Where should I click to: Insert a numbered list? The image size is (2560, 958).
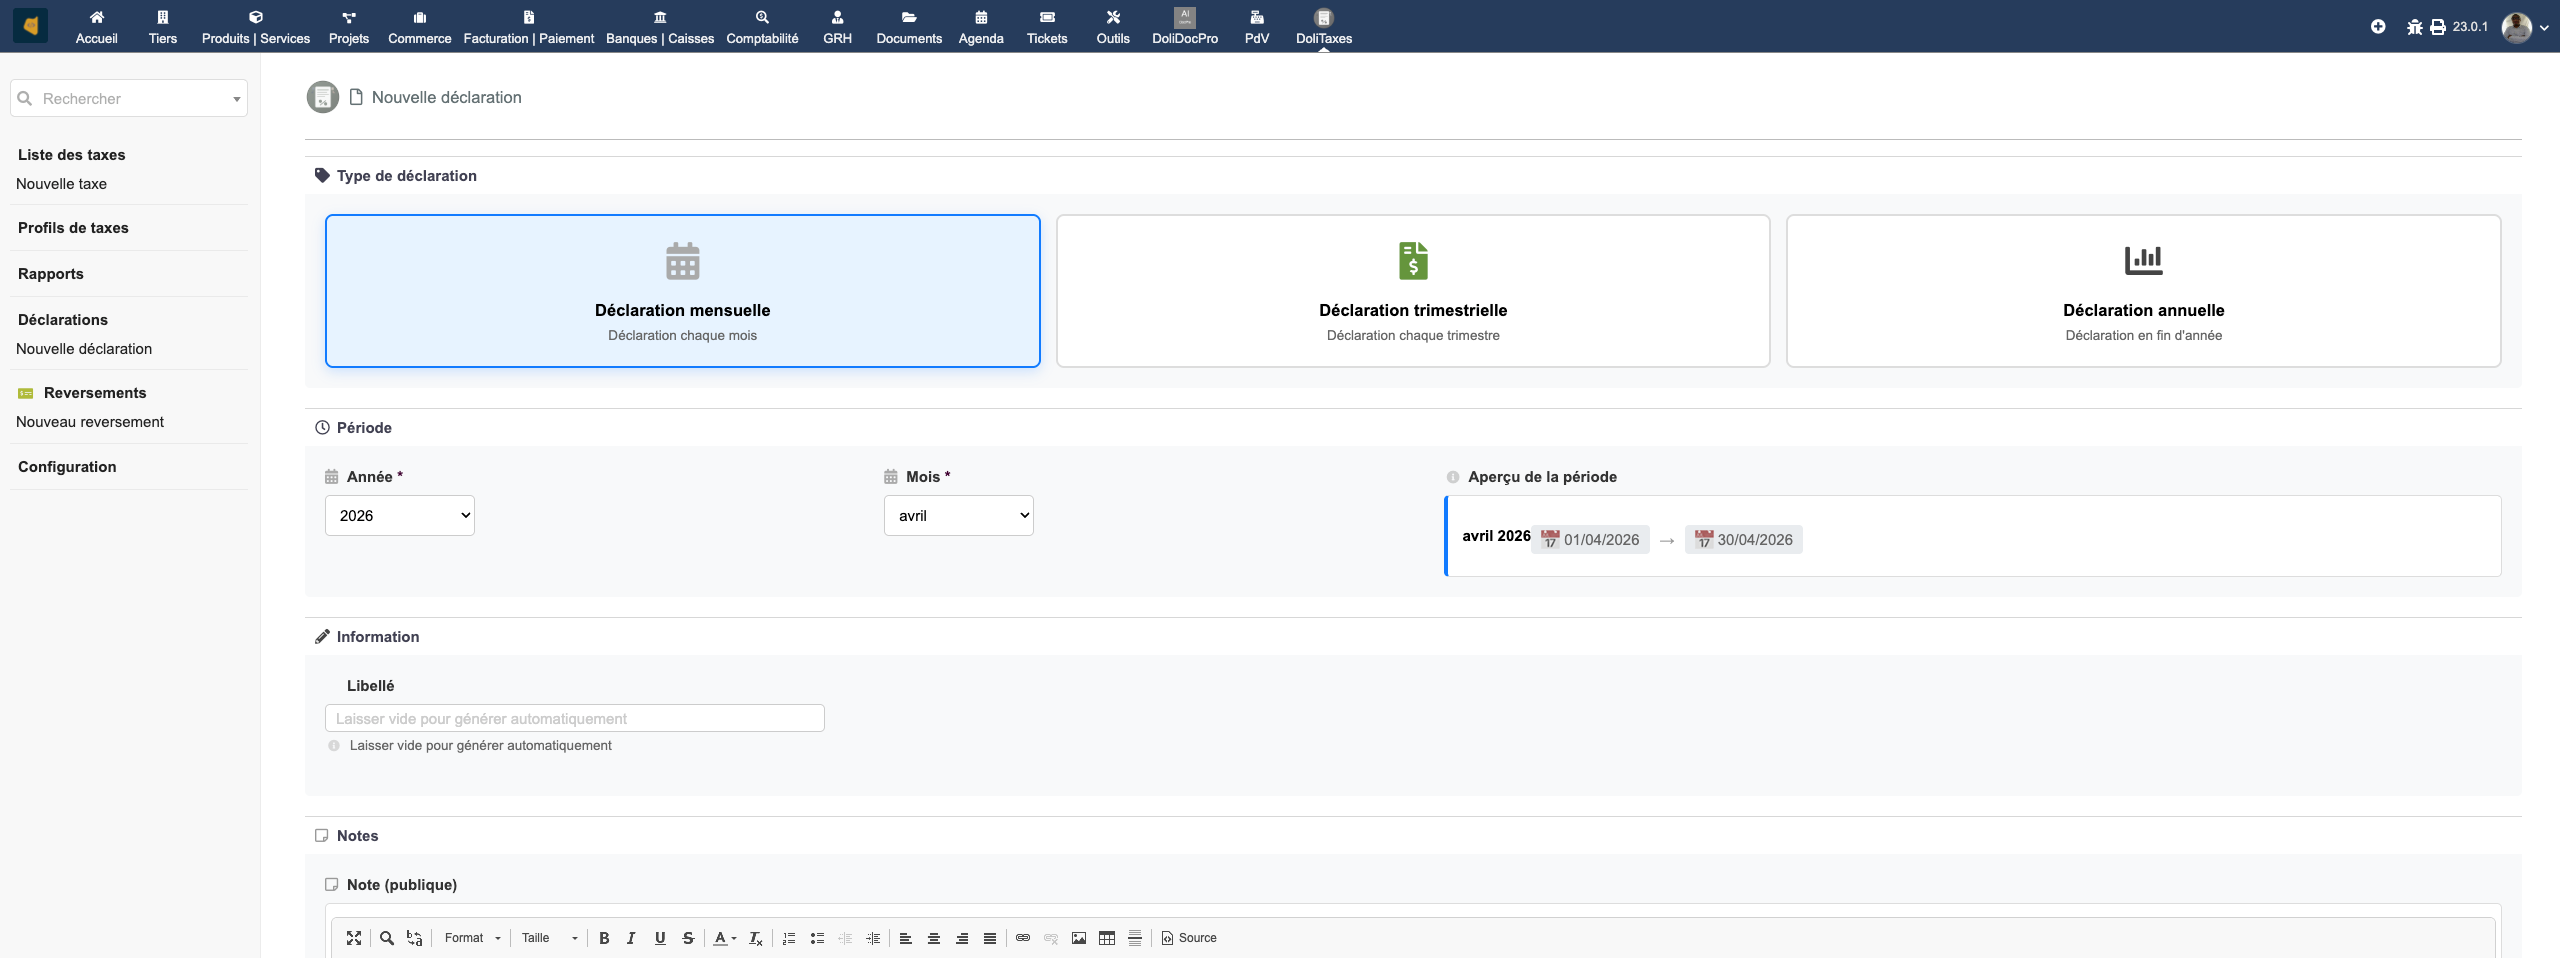pos(789,938)
